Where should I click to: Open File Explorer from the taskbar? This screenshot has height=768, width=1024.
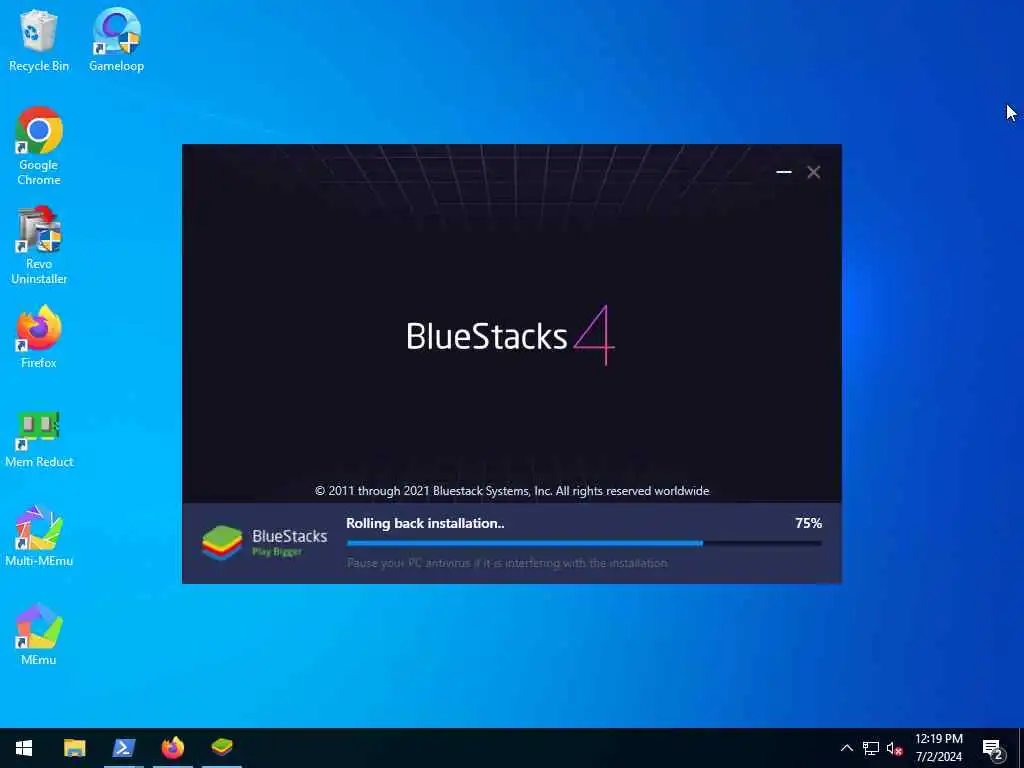pyautogui.click(x=74, y=748)
